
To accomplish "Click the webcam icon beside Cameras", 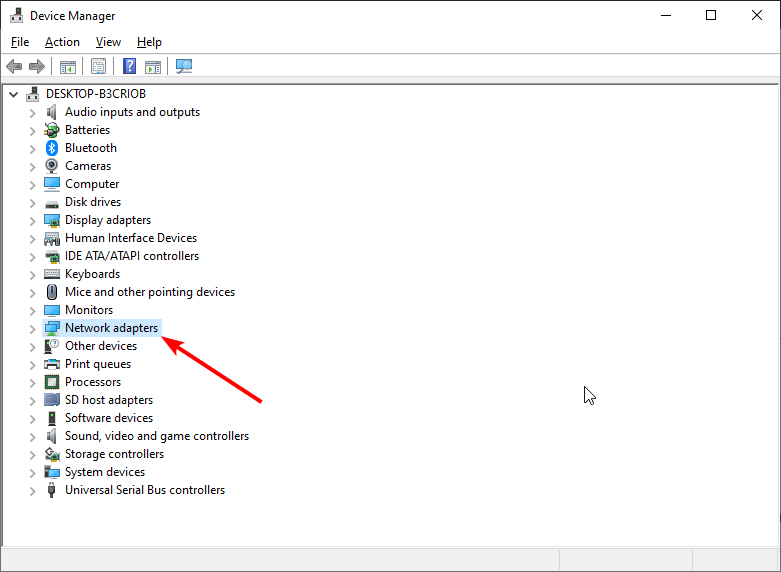I will point(51,166).
